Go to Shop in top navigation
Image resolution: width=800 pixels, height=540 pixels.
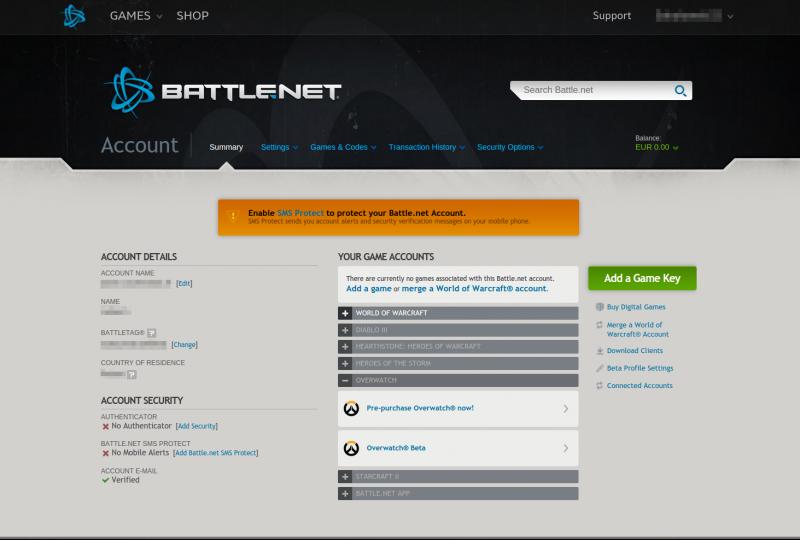(x=192, y=16)
